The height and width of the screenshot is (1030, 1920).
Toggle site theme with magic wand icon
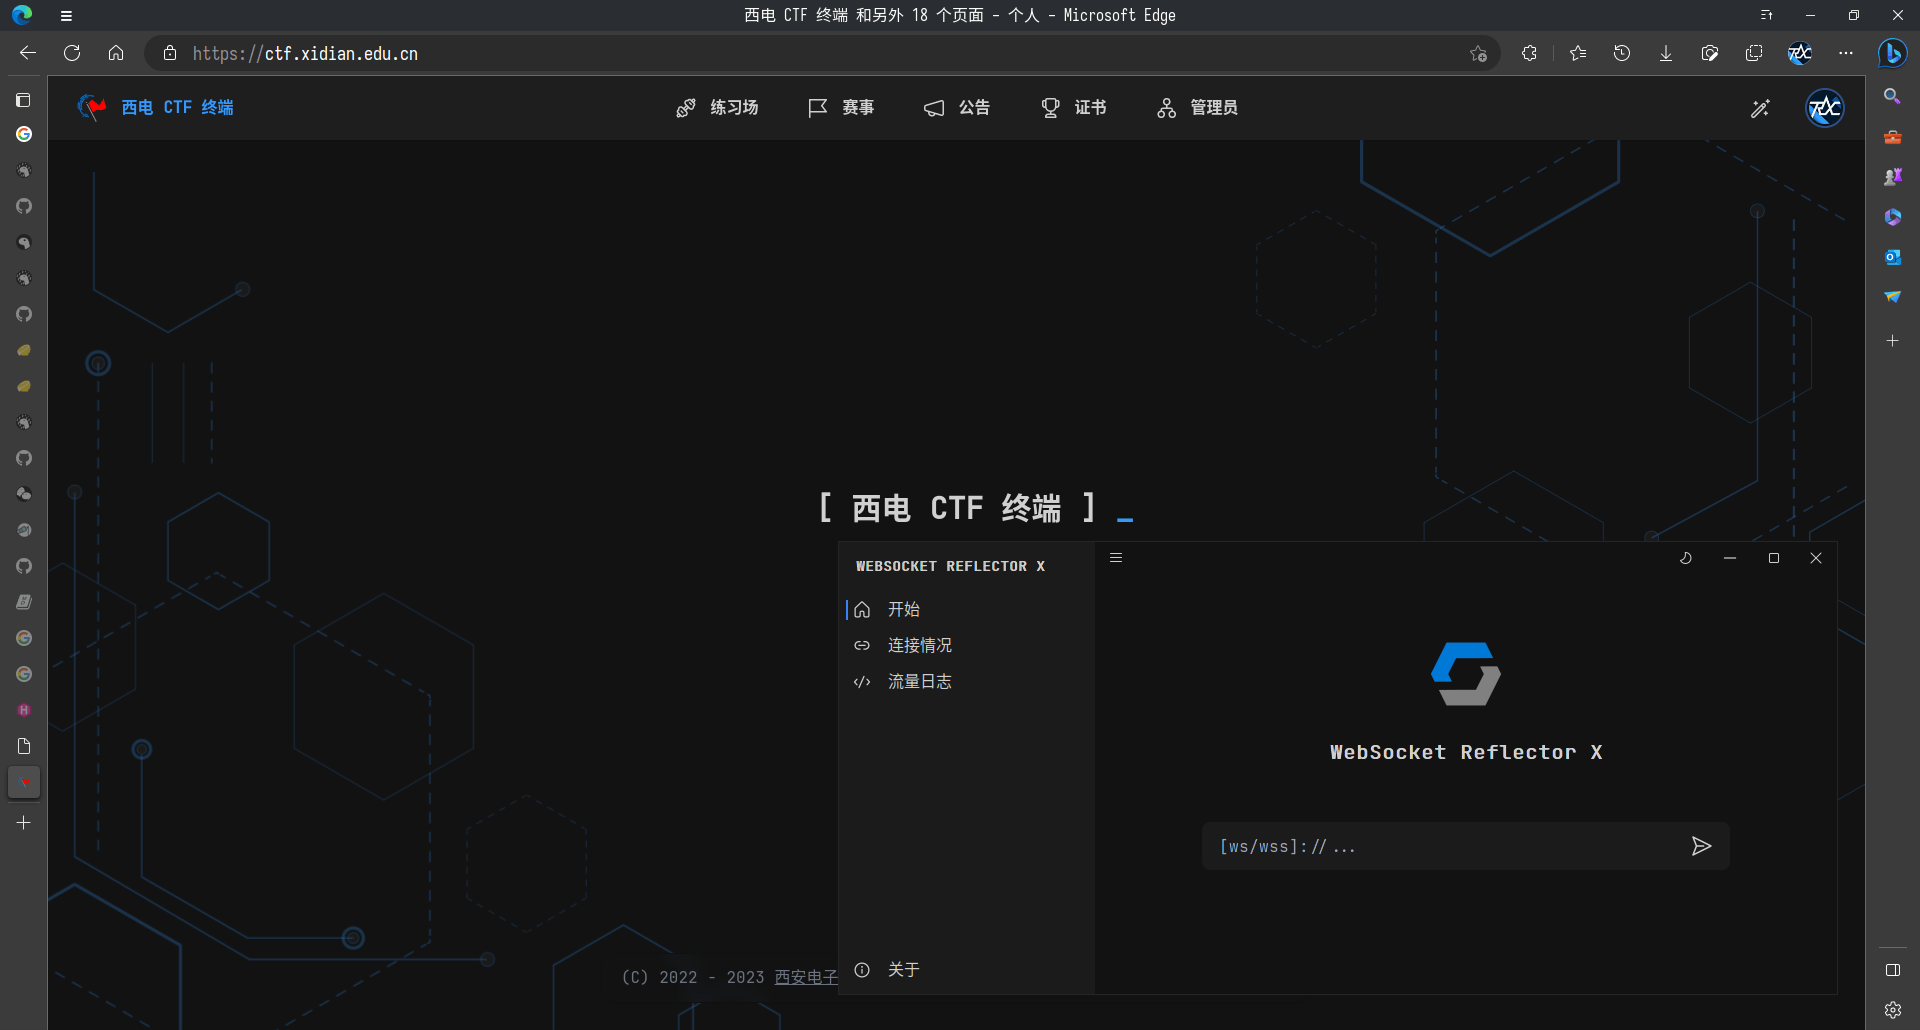[1760, 108]
